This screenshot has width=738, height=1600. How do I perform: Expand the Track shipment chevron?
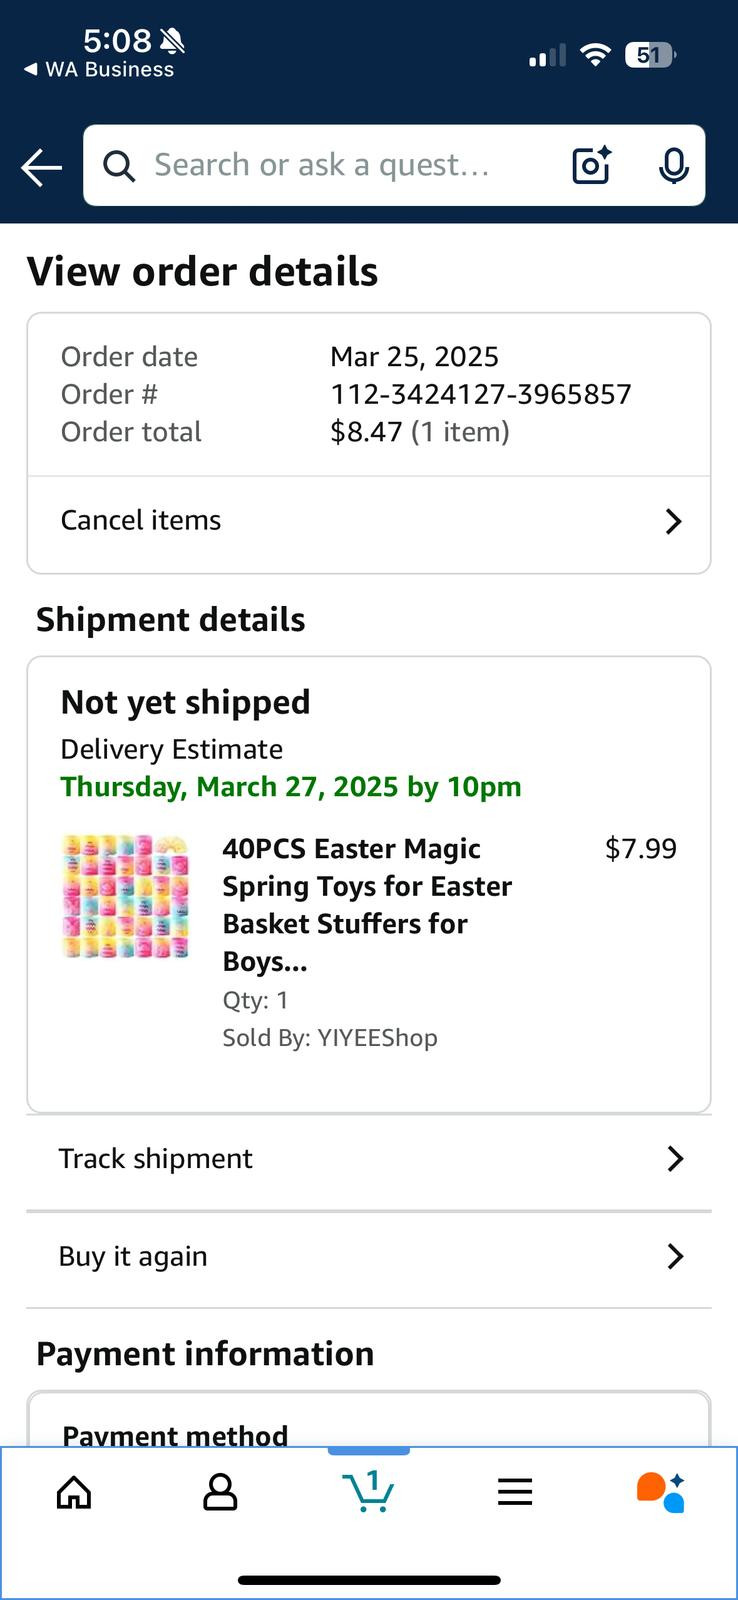click(x=676, y=1159)
